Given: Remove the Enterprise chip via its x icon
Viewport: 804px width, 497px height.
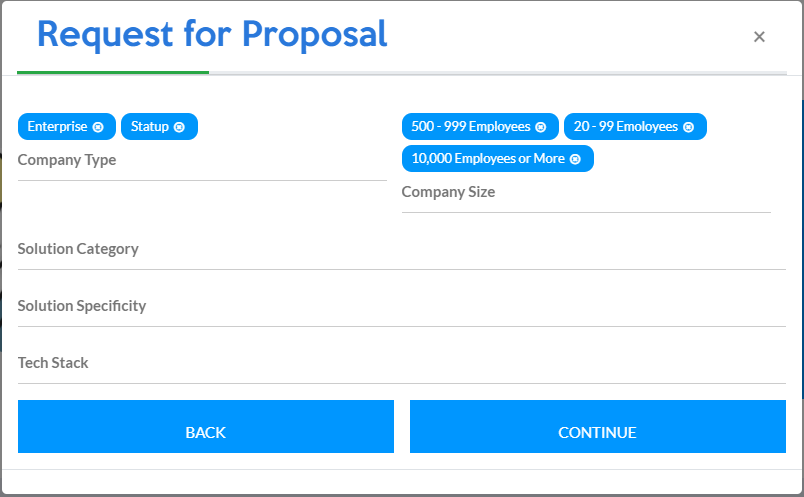Looking at the screenshot, I should 98,127.
